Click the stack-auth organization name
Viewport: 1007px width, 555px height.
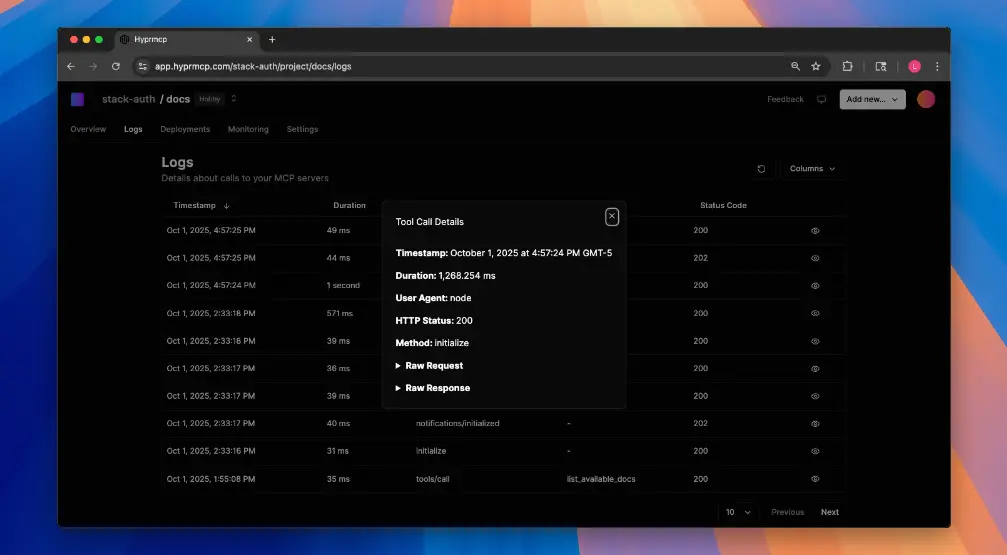pos(128,99)
